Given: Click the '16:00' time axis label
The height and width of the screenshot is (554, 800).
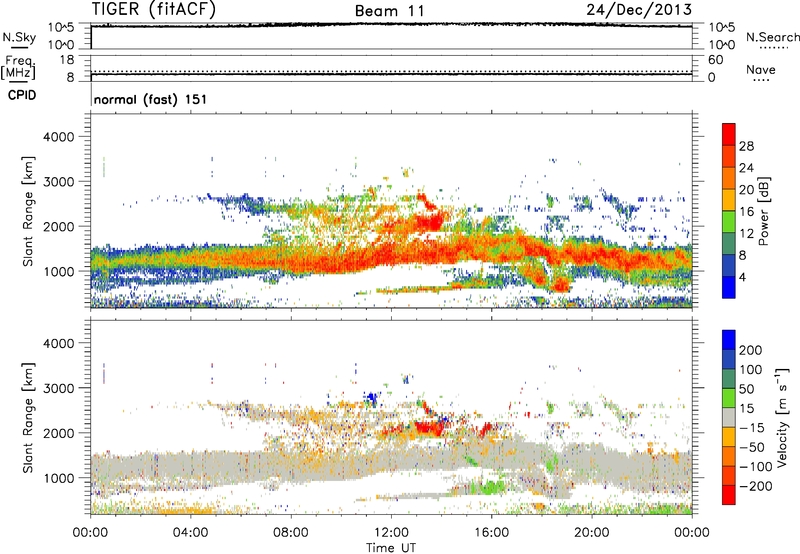Looking at the screenshot, I should 491,533.
